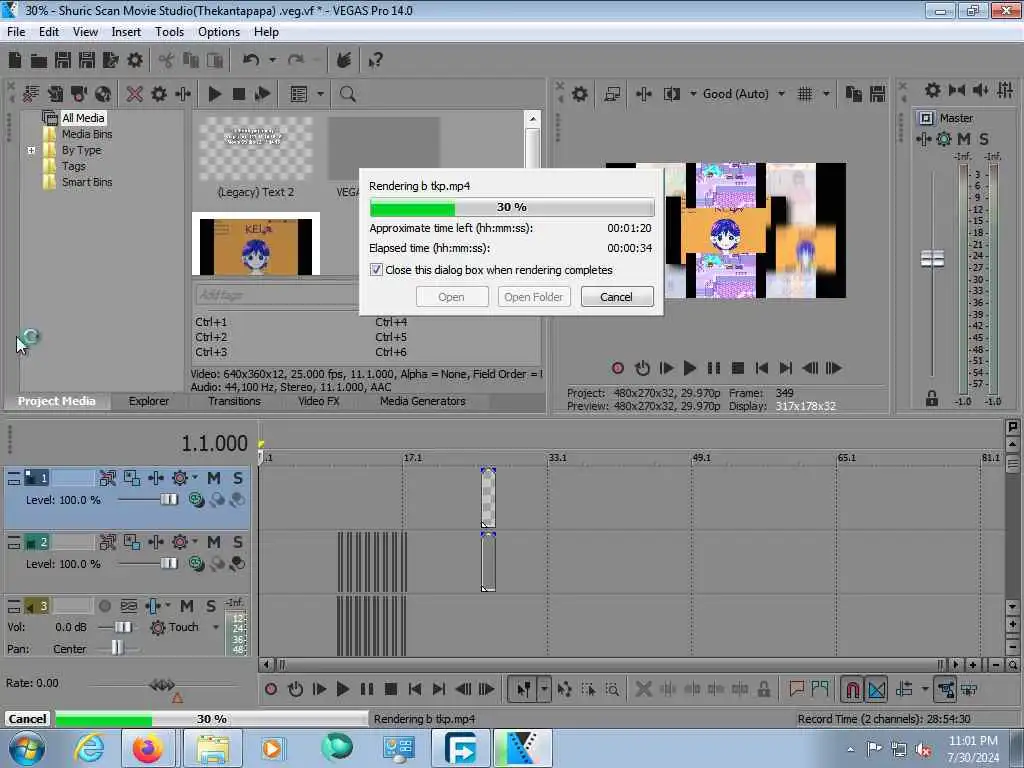Solo video track 1
The width and height of the screenshot is (1024, 768).
238,478
